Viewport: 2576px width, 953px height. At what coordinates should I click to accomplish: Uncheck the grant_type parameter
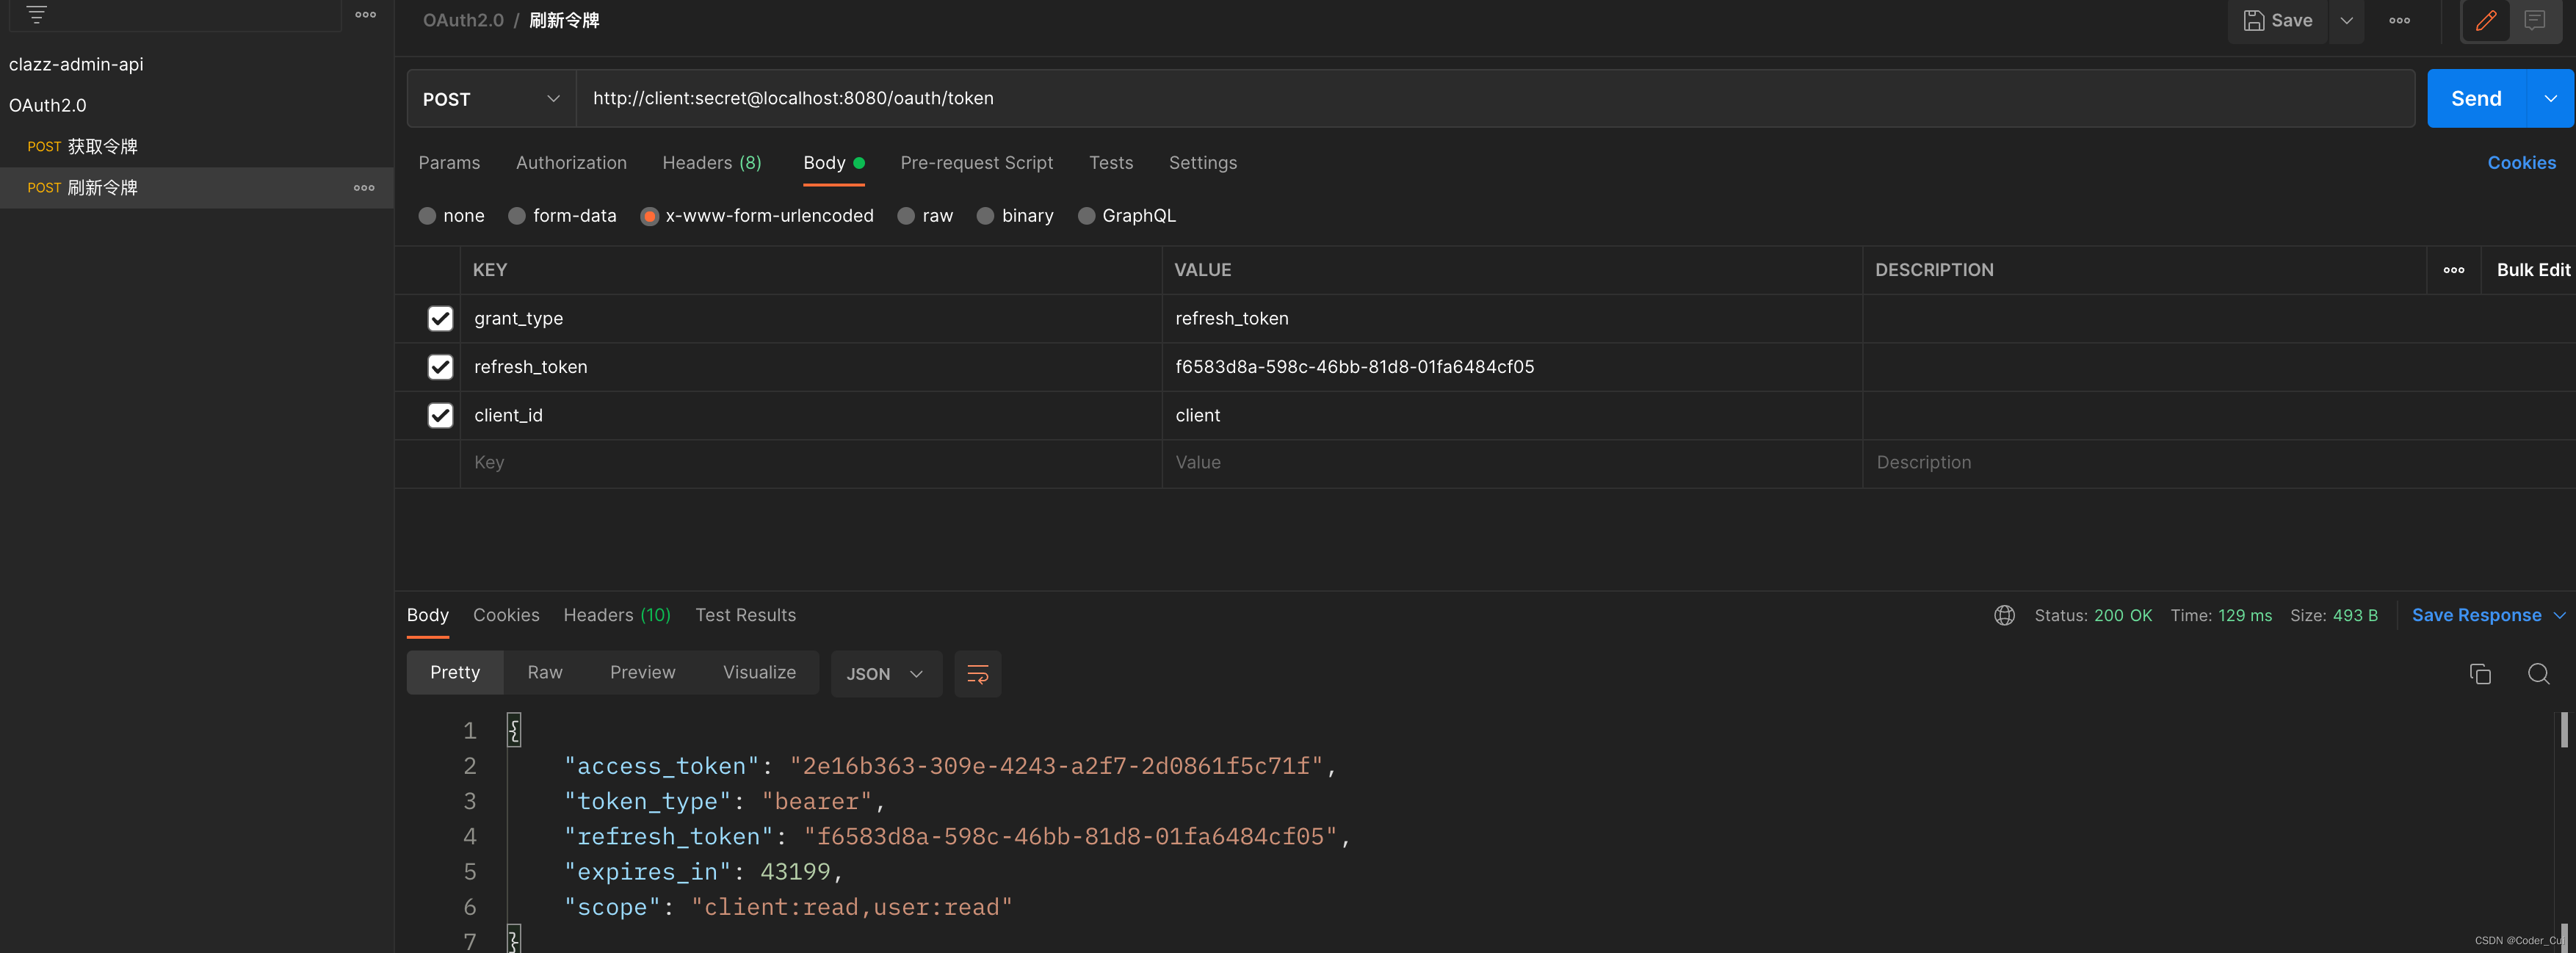point(440,318)
